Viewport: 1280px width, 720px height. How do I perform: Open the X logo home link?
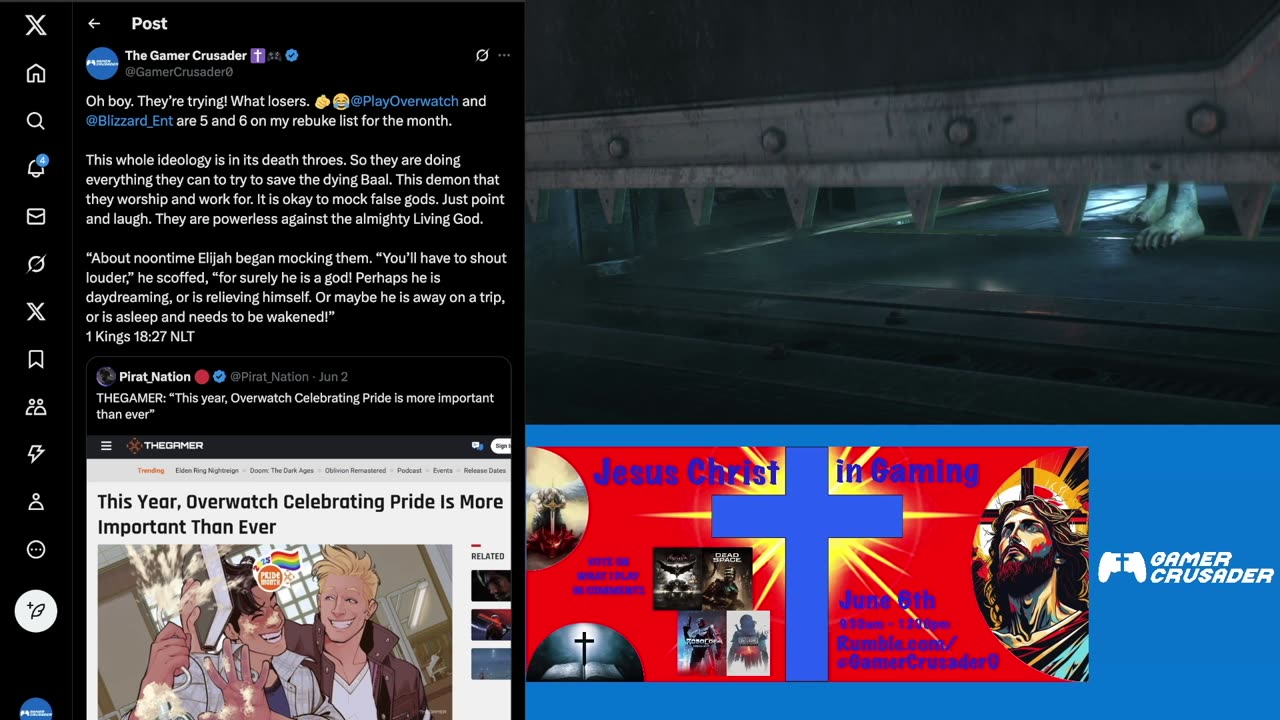(36, 26)
